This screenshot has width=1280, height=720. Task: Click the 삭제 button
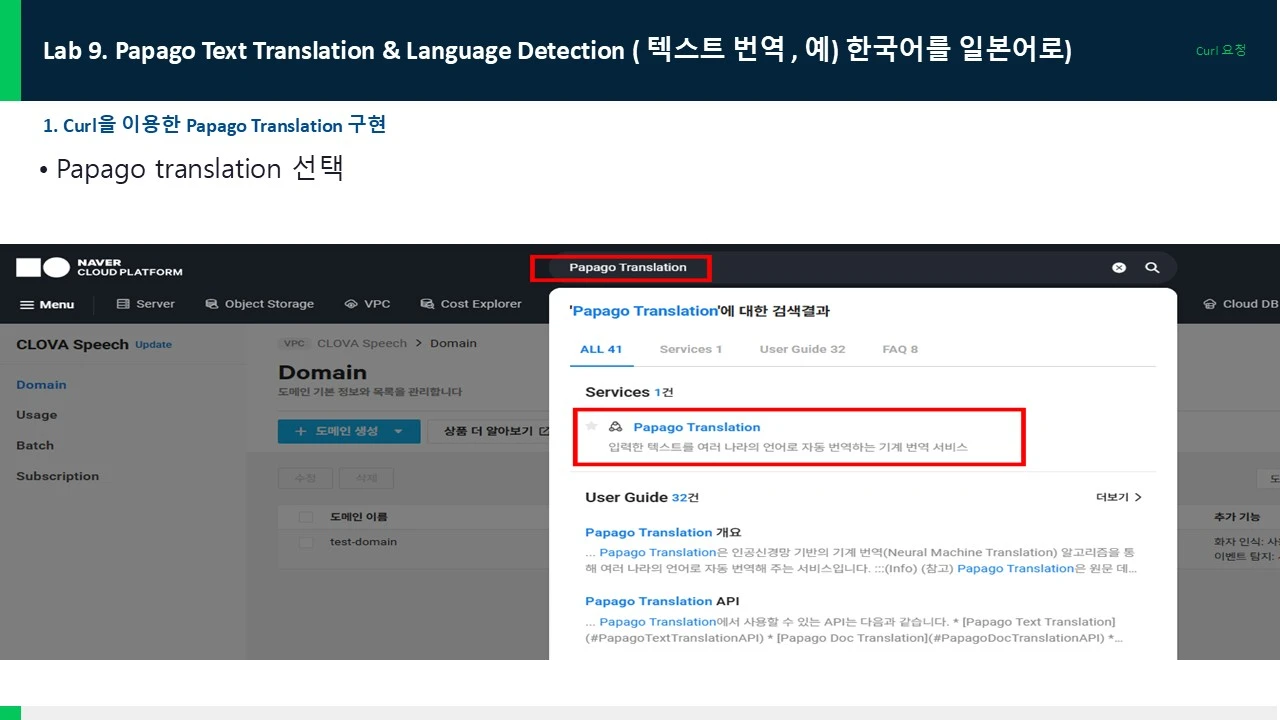[366, 478]
